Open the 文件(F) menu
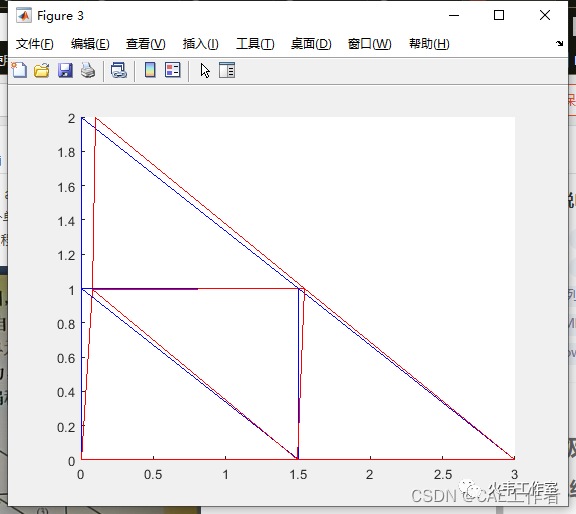The height and width of the screenshot is (514, 576). point(35,44)
